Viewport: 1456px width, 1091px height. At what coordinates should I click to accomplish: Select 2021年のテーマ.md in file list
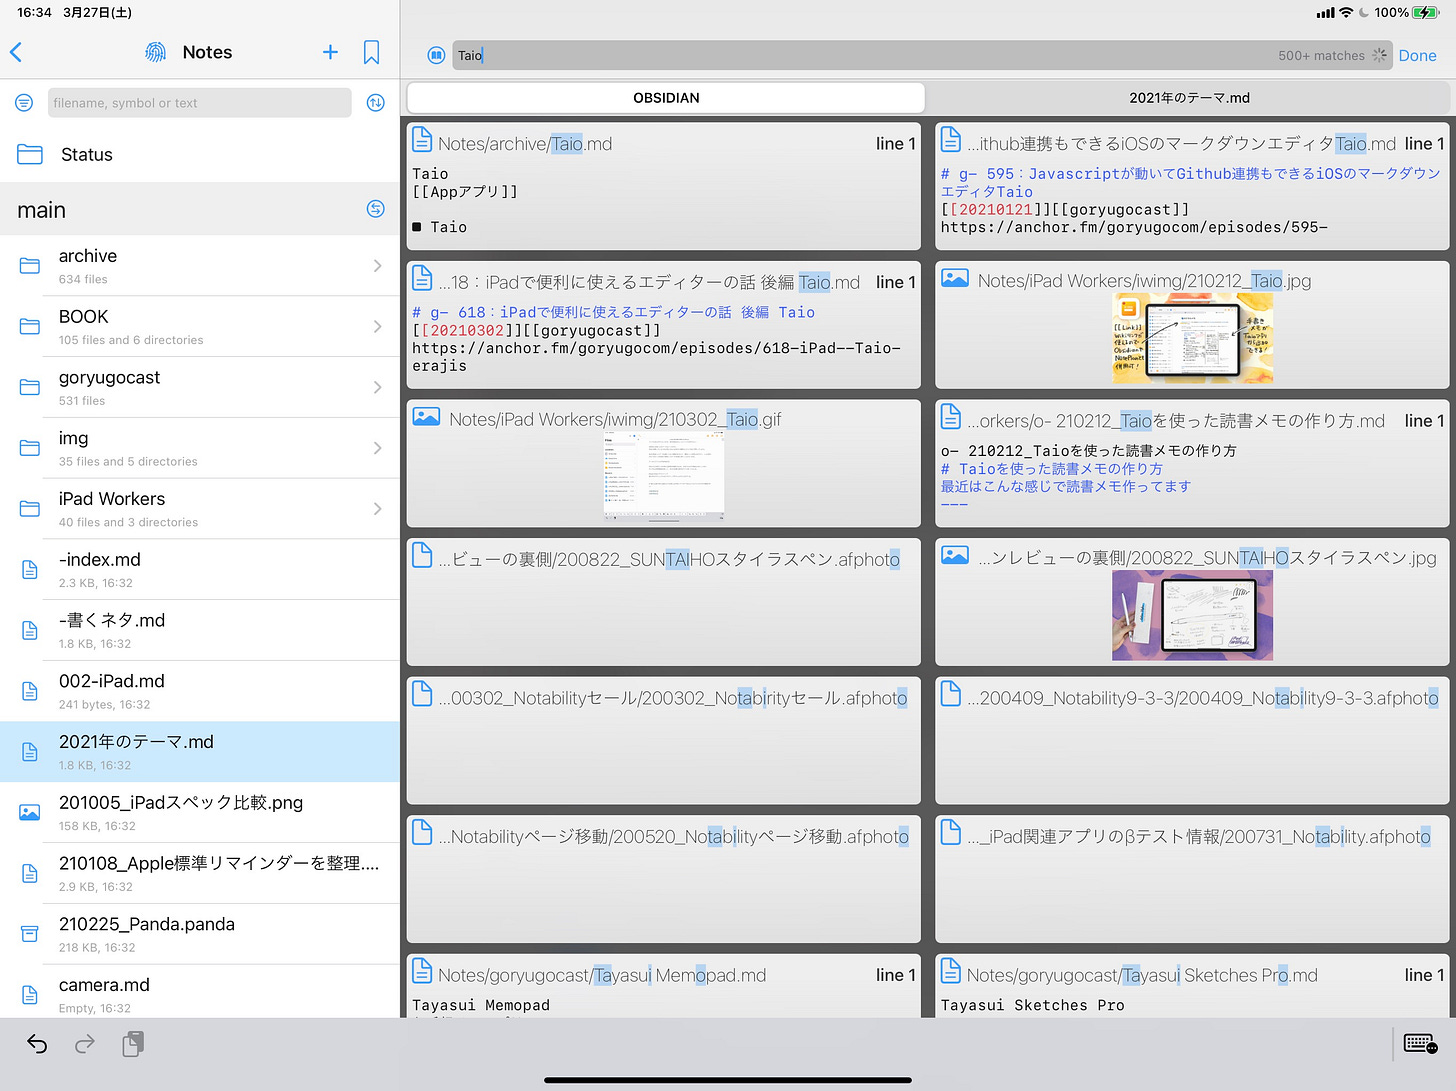pyautogui.click(x=200, y=752)
